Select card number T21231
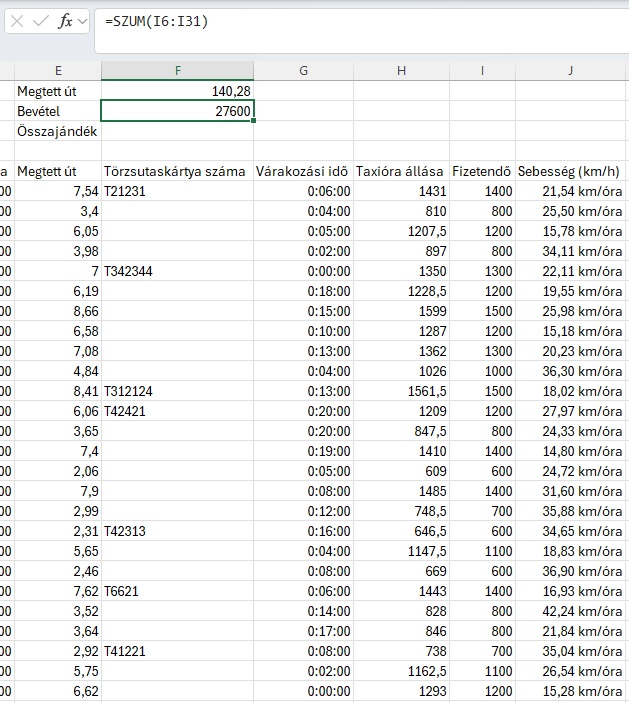 point(178,191)
